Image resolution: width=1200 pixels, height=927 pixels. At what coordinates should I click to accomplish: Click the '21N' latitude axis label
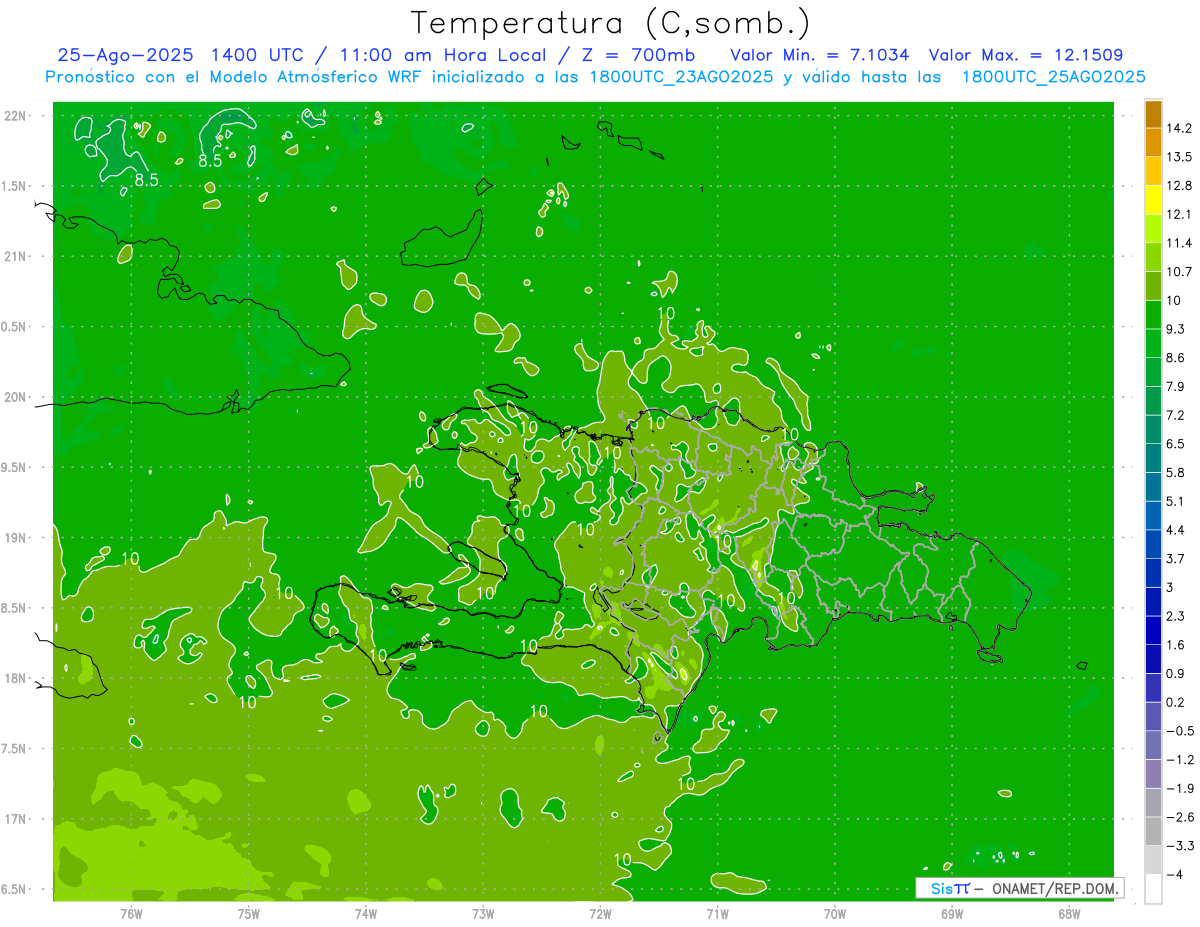click(17, 256)
